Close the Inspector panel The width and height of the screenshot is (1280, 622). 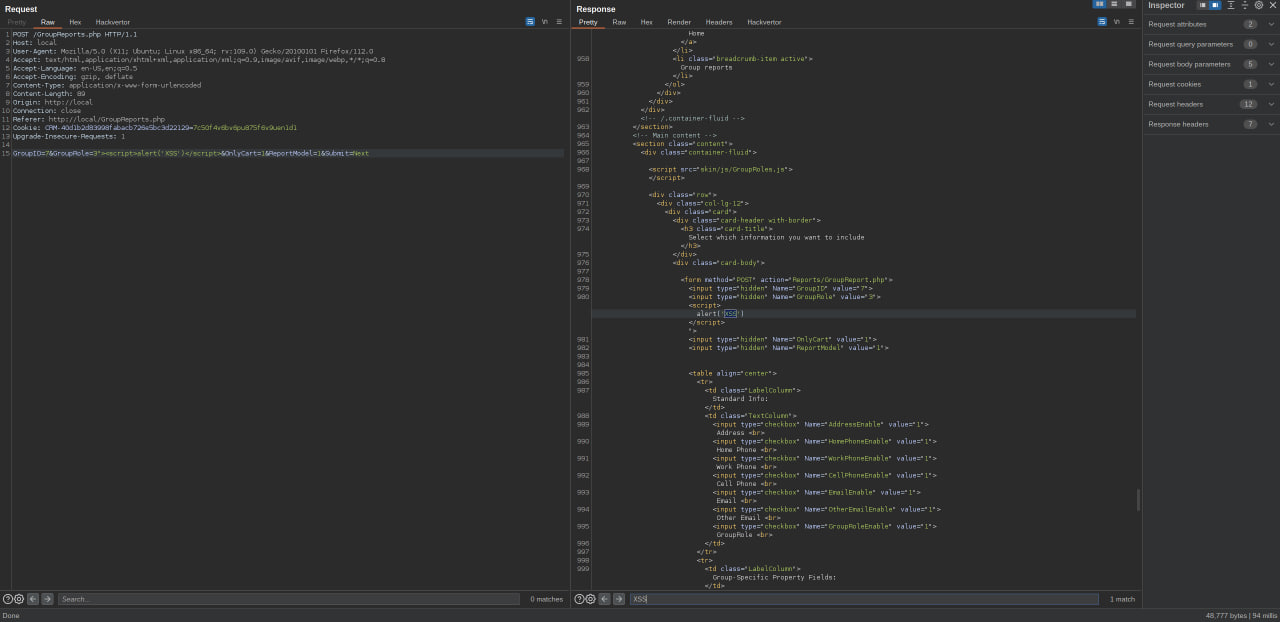[1272, 5]
